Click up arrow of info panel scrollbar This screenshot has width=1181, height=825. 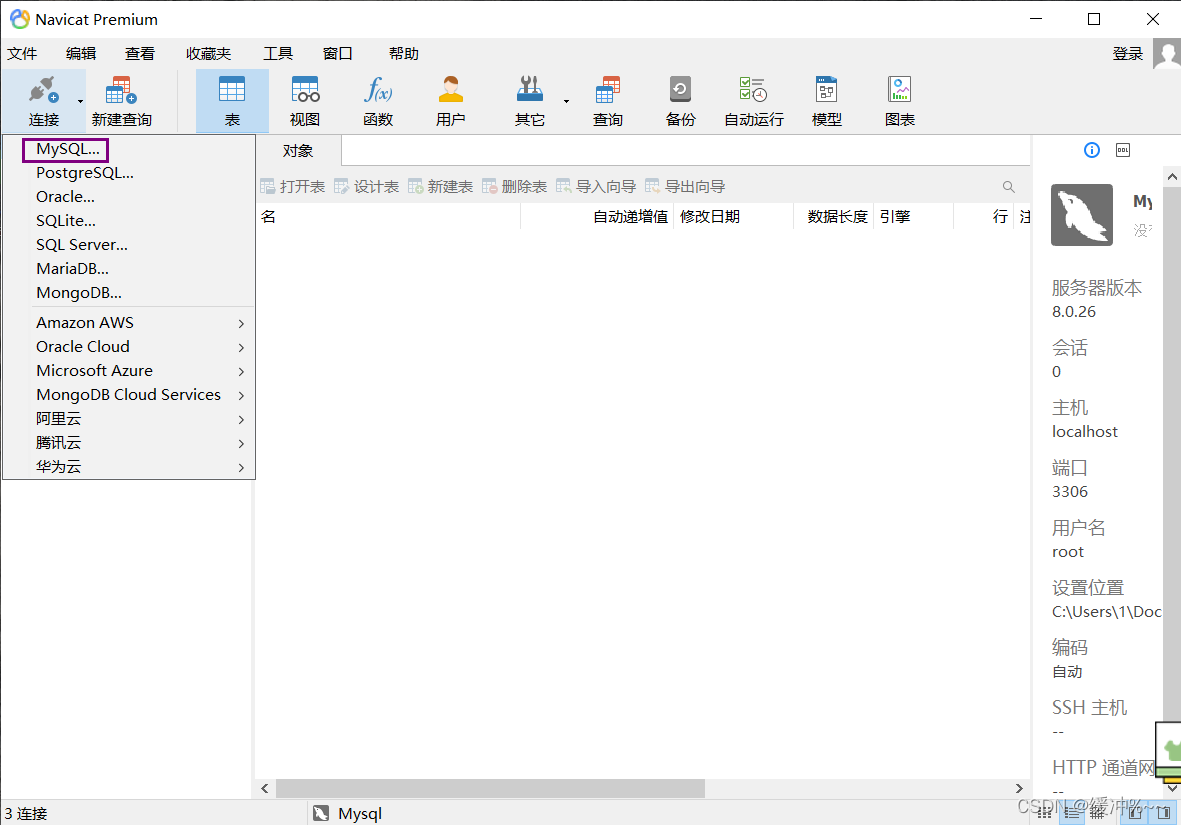tap(1172, 177)
